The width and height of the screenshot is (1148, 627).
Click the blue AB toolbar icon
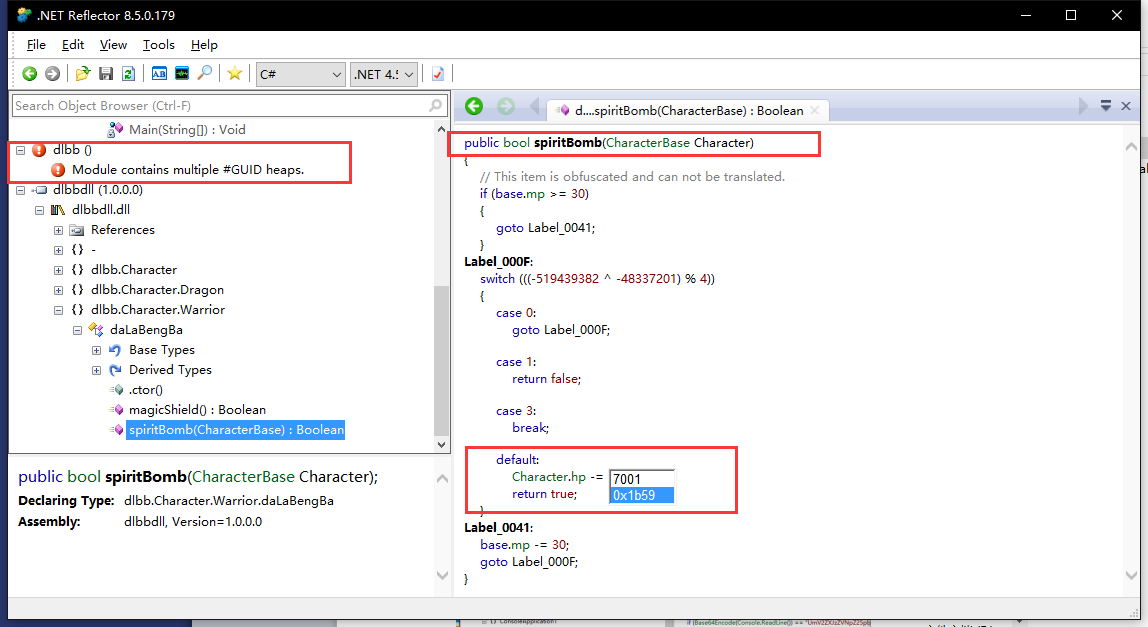click(159, 73)
